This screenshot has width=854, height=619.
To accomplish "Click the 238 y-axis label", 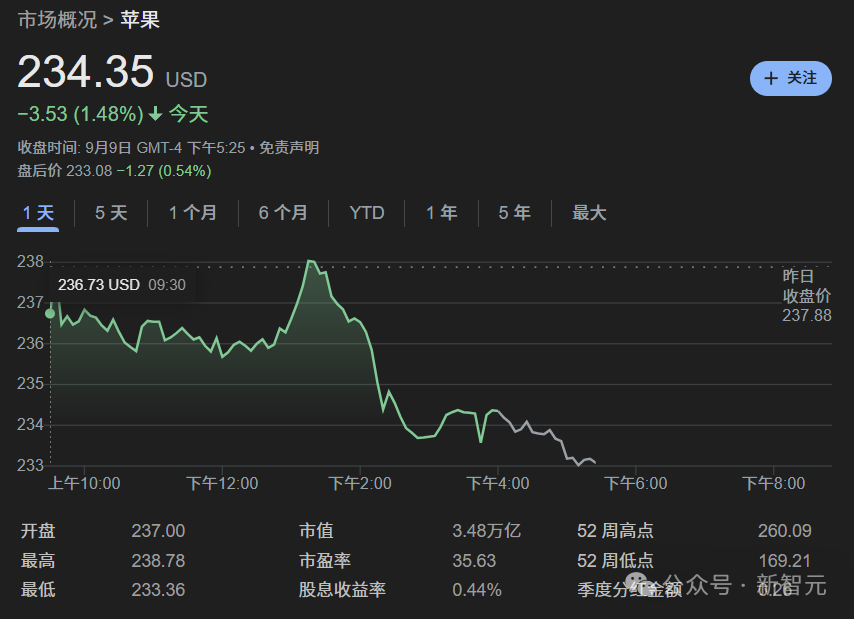I will (30, 262).
